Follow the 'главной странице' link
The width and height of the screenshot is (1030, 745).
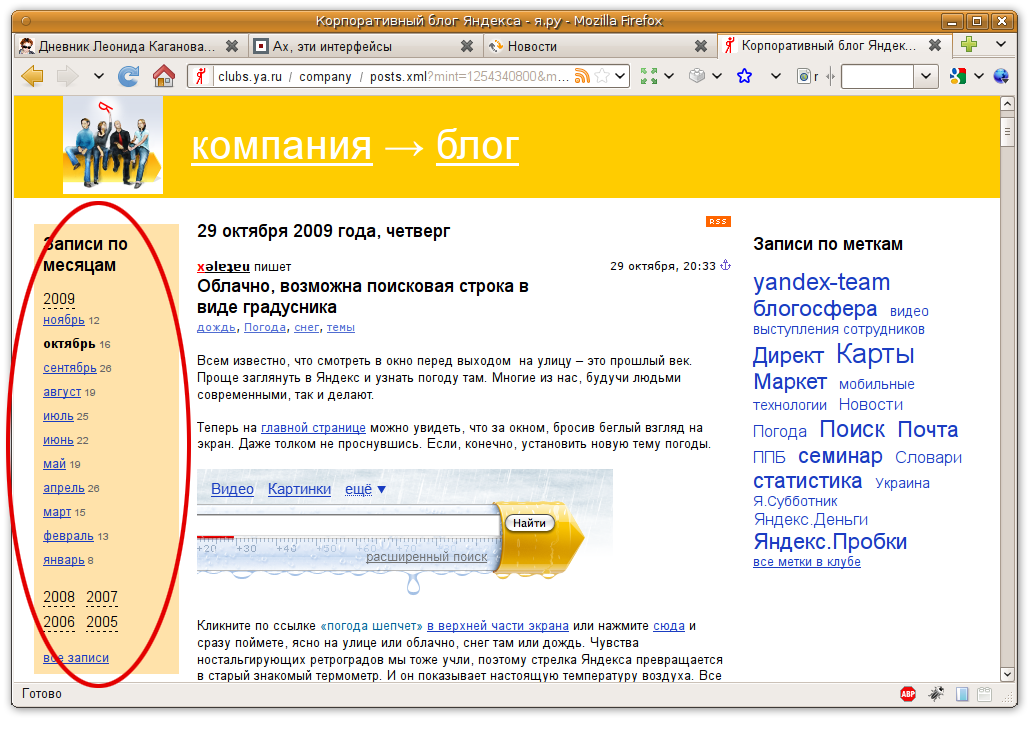[313, 428]
